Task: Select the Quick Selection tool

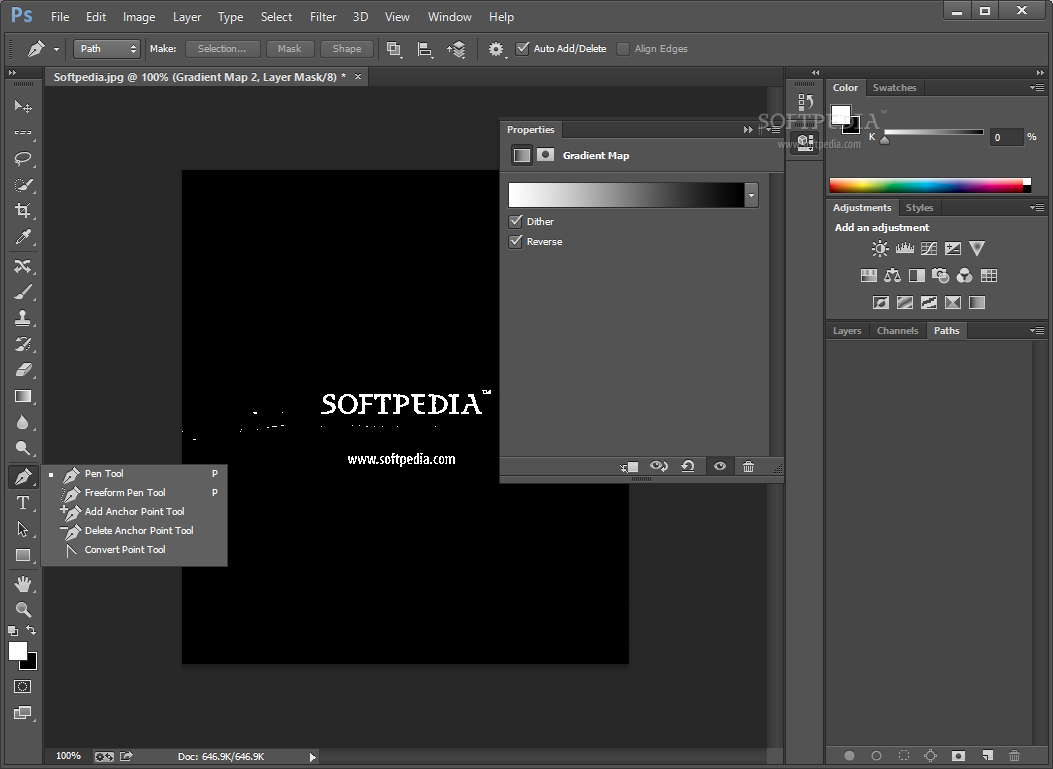Action: (23, 185)
